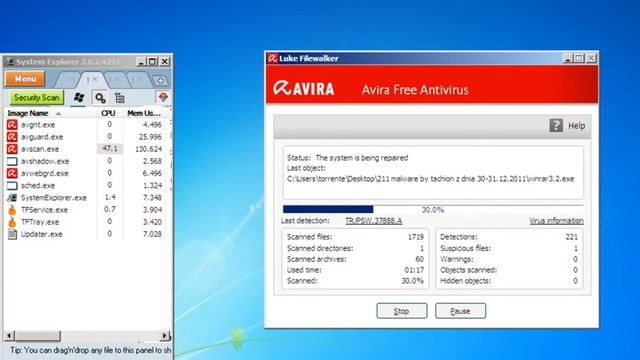Click the Windows flag icon in System Explorer toolbar
This screenshot has width=640, height=360.
79,98
